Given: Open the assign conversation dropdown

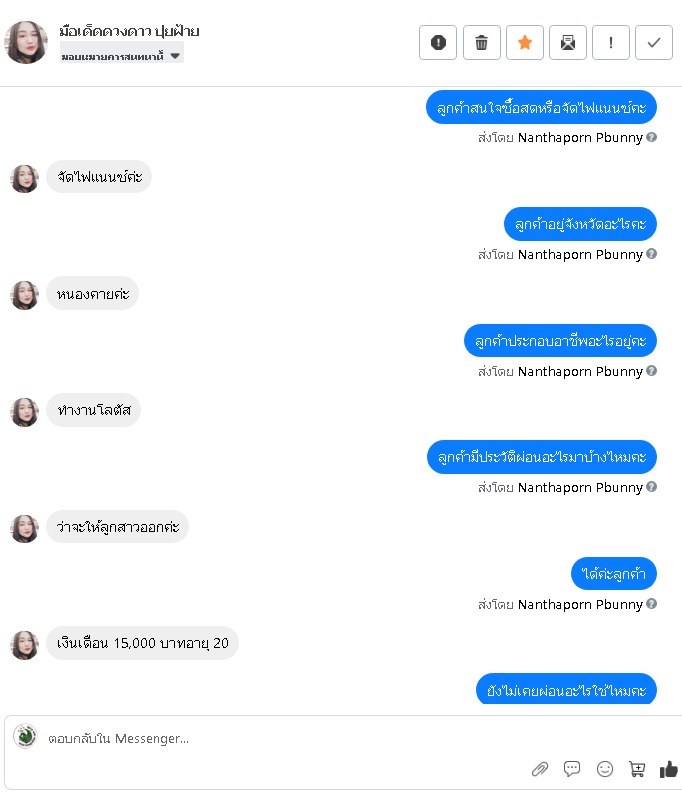Looking at the screenshot, I should (122, 55).
